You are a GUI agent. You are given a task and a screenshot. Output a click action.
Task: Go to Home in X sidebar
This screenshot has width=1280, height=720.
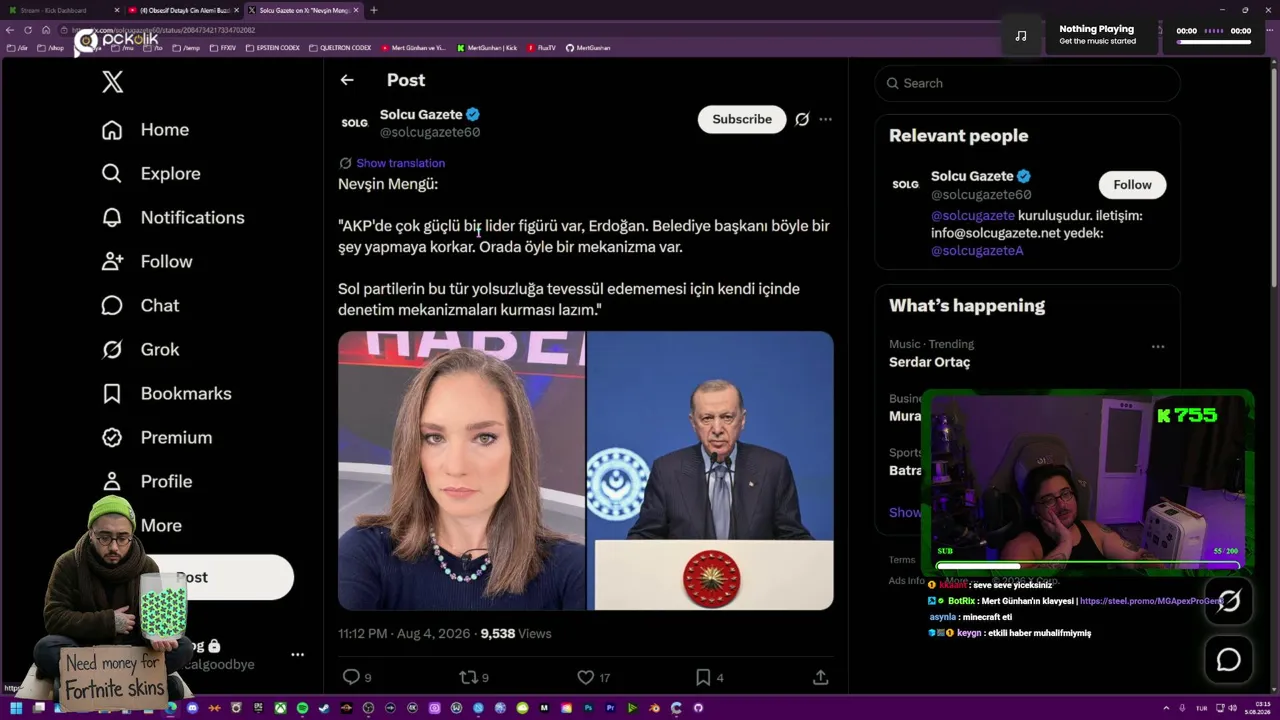[x=145, y=130]
